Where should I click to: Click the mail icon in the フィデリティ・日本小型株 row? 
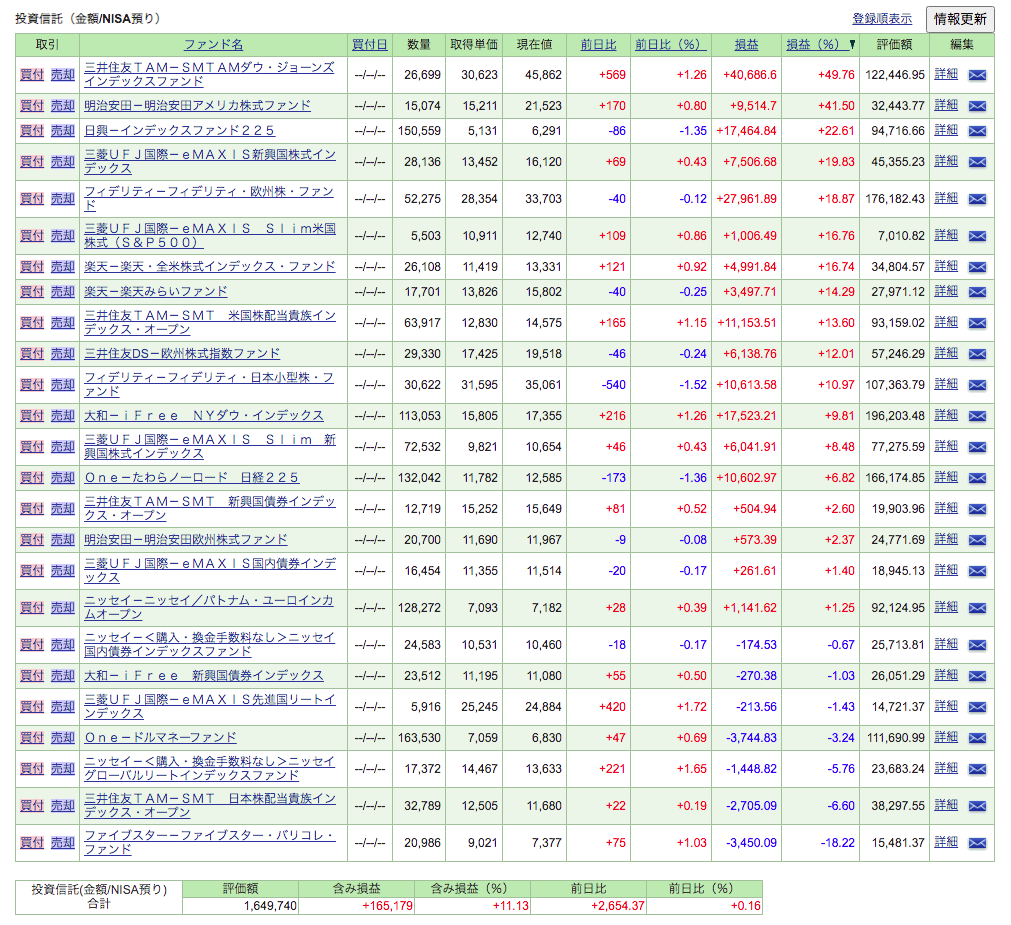tap(977, 385)
